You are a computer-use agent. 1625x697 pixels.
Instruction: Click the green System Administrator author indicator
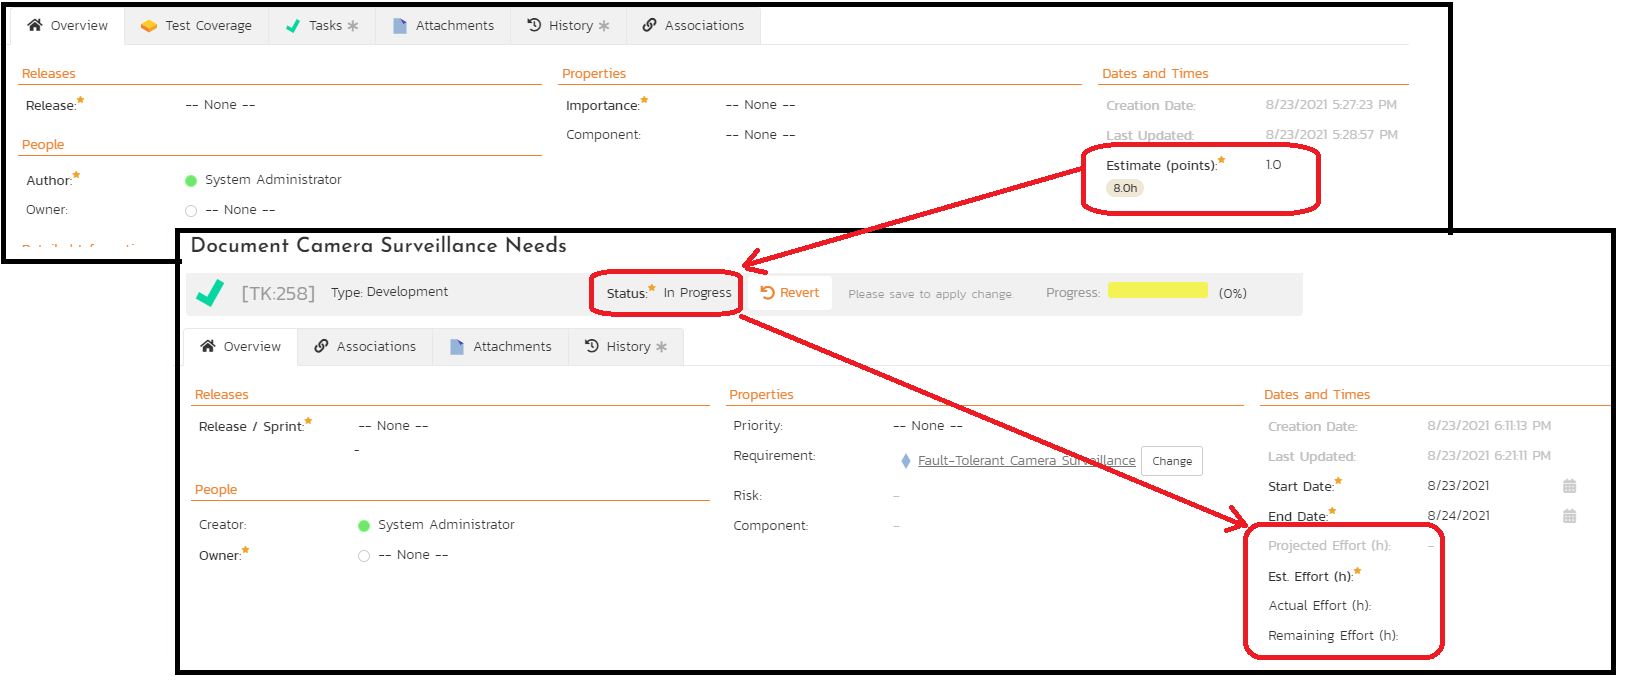[191, 181]
